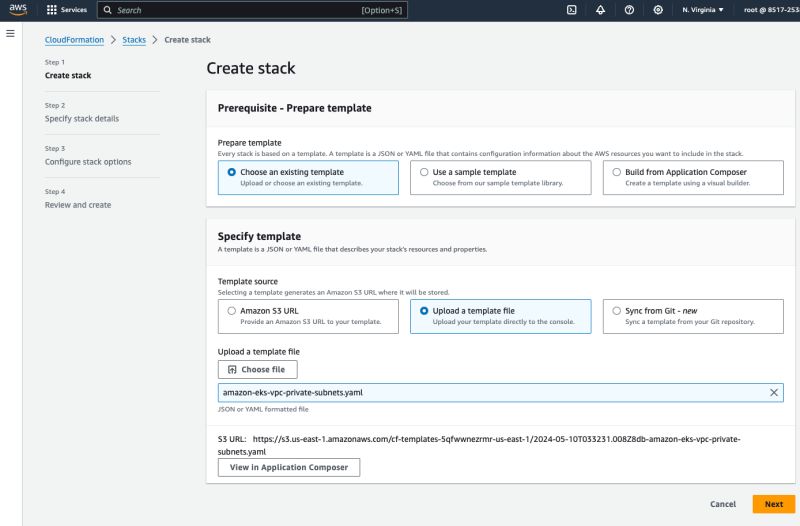Click the Specify template heading
Viewport: 800px width, 526px height.
pyautogui.click(x=259, y=236)
